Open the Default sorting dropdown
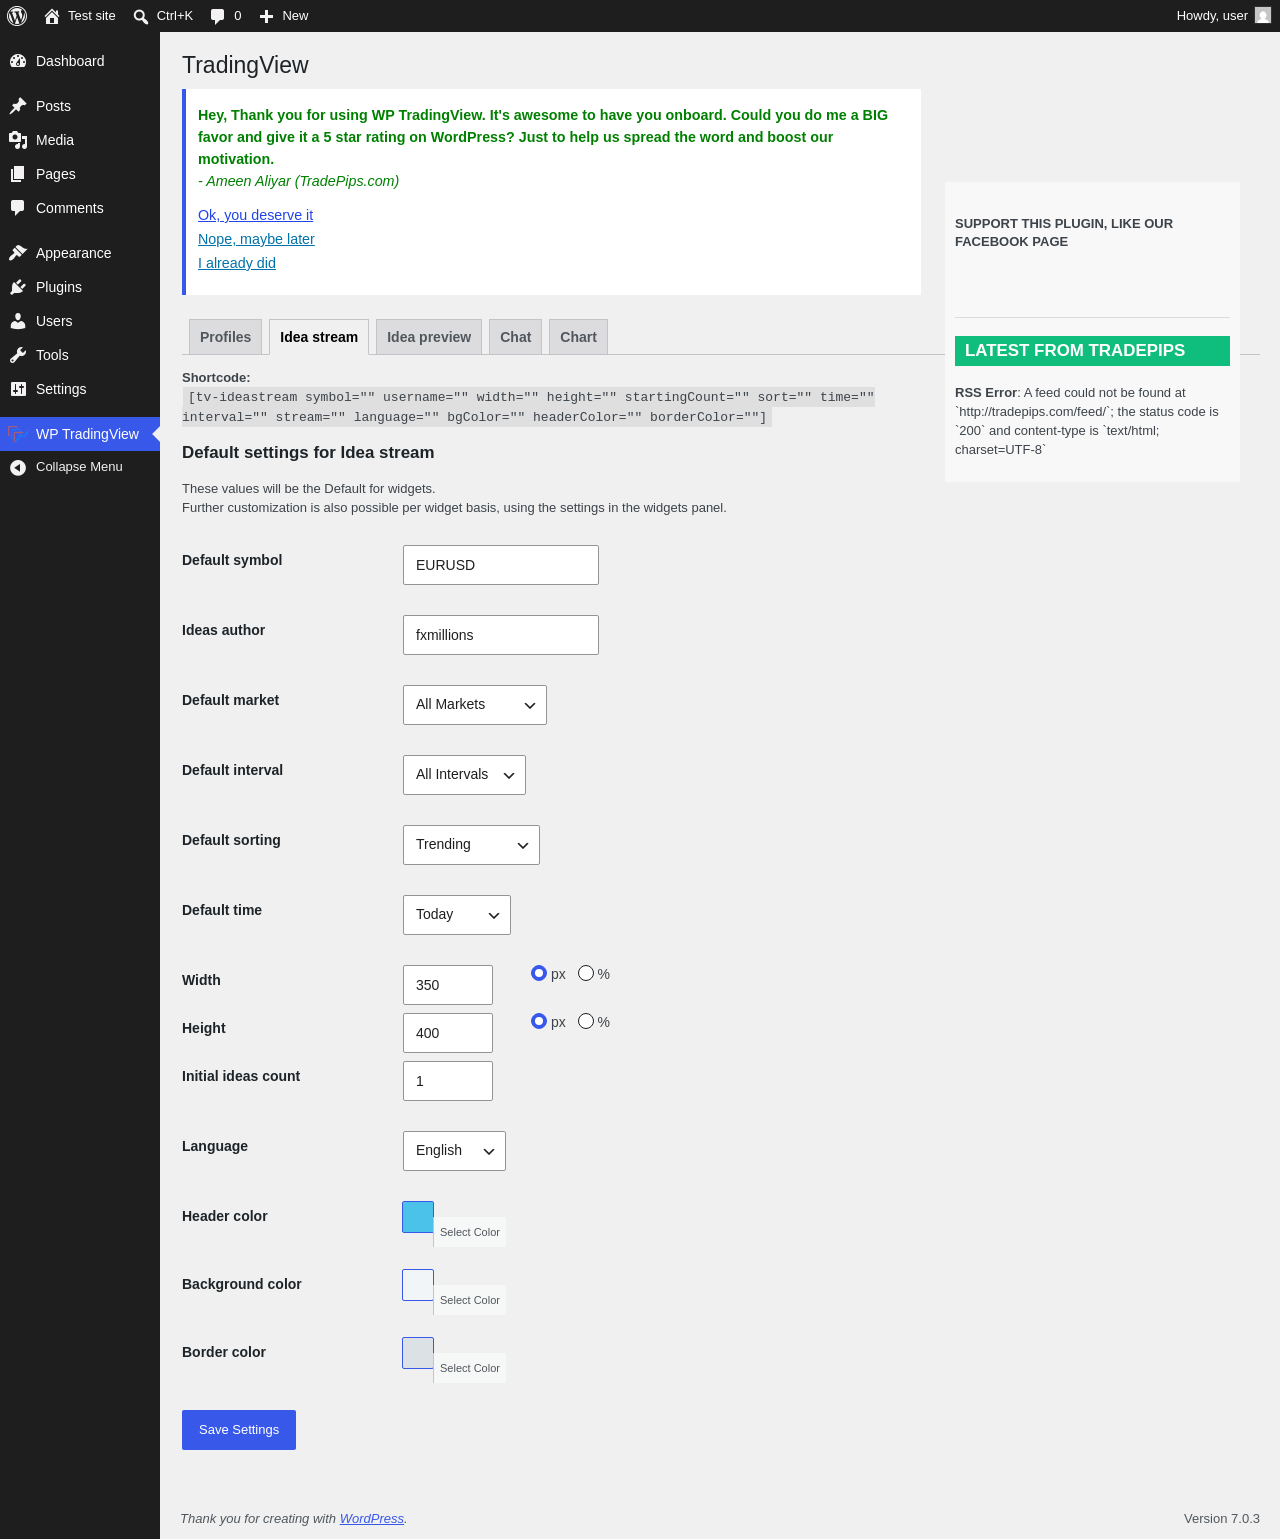The image size is (1280, 1539). click(x=471, y=845)
